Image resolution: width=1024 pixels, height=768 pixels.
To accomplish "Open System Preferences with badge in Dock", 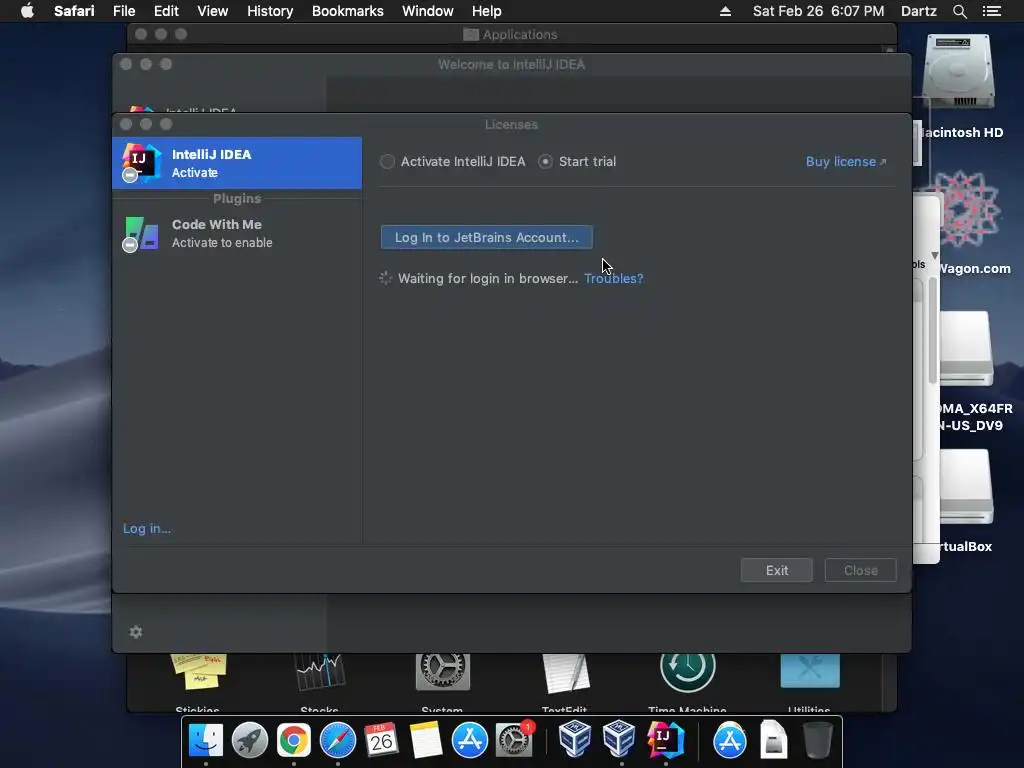I will (515, 740).
